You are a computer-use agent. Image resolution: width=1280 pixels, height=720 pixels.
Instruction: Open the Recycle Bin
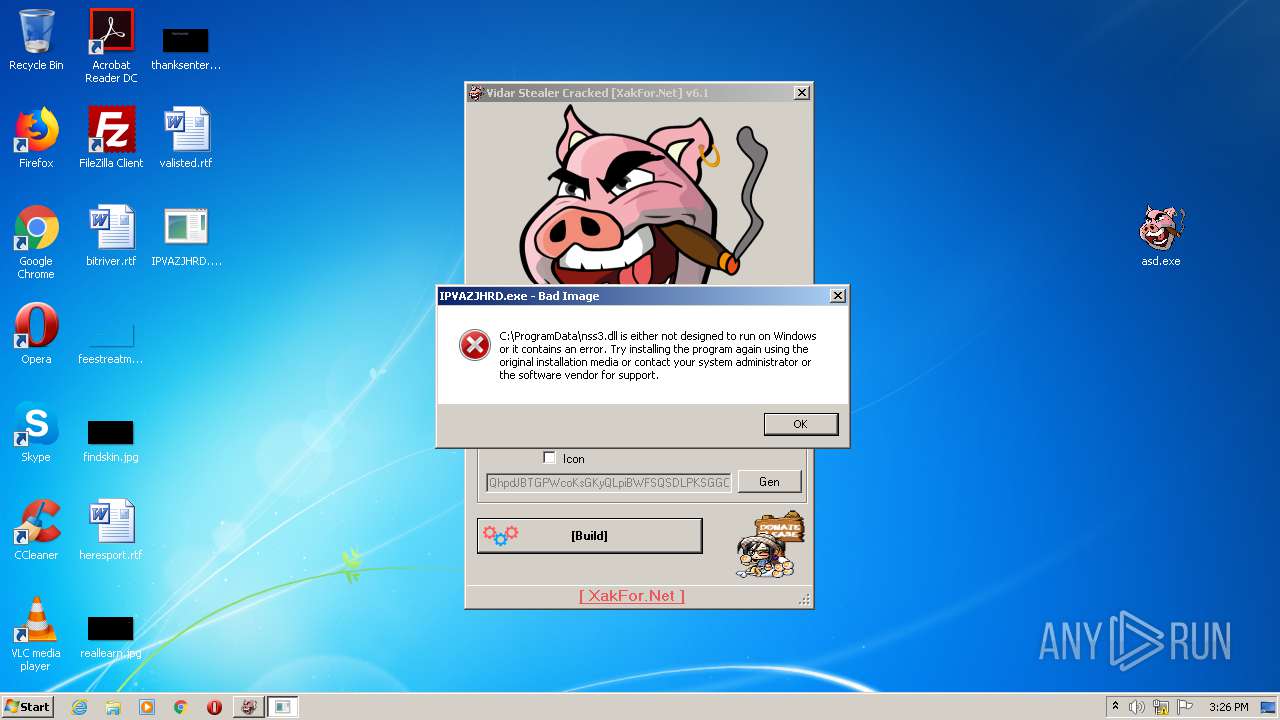click(x=36, y=41)
